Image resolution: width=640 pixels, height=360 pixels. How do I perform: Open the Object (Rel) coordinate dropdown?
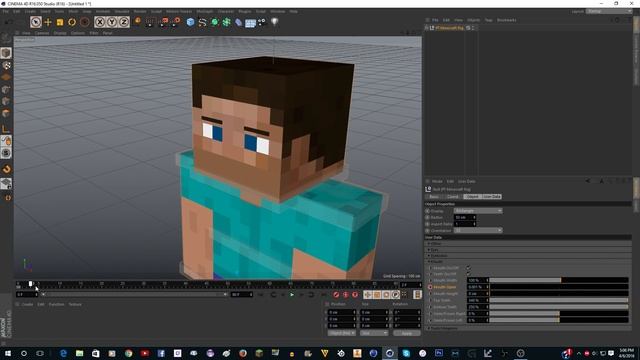pyautogui.click(x=342, y=333)
